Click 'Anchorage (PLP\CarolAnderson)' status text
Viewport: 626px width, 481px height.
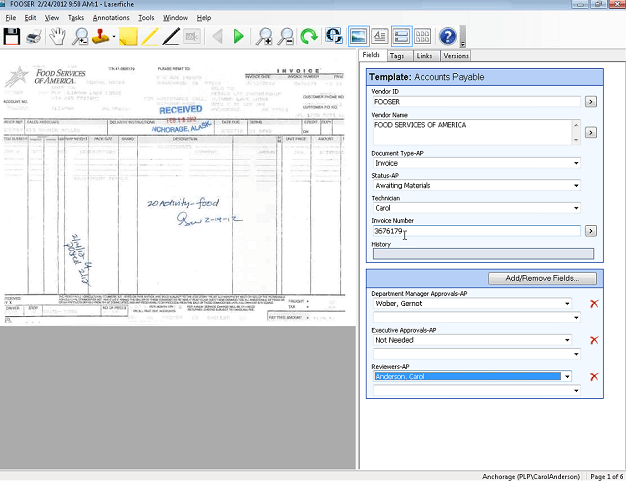point(531,476)
